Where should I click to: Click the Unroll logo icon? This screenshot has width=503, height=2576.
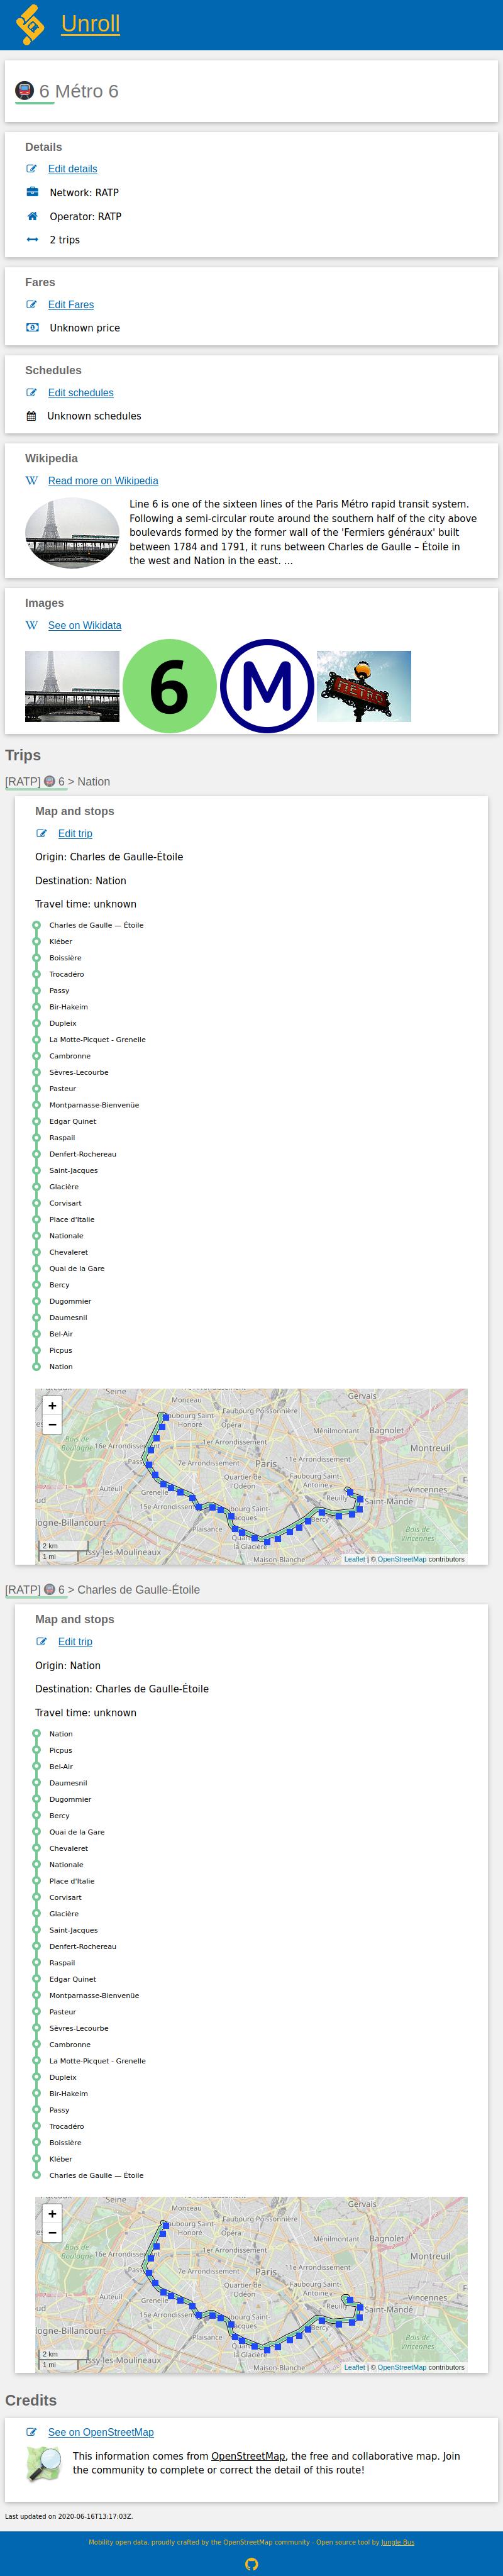tap(31, 25)
